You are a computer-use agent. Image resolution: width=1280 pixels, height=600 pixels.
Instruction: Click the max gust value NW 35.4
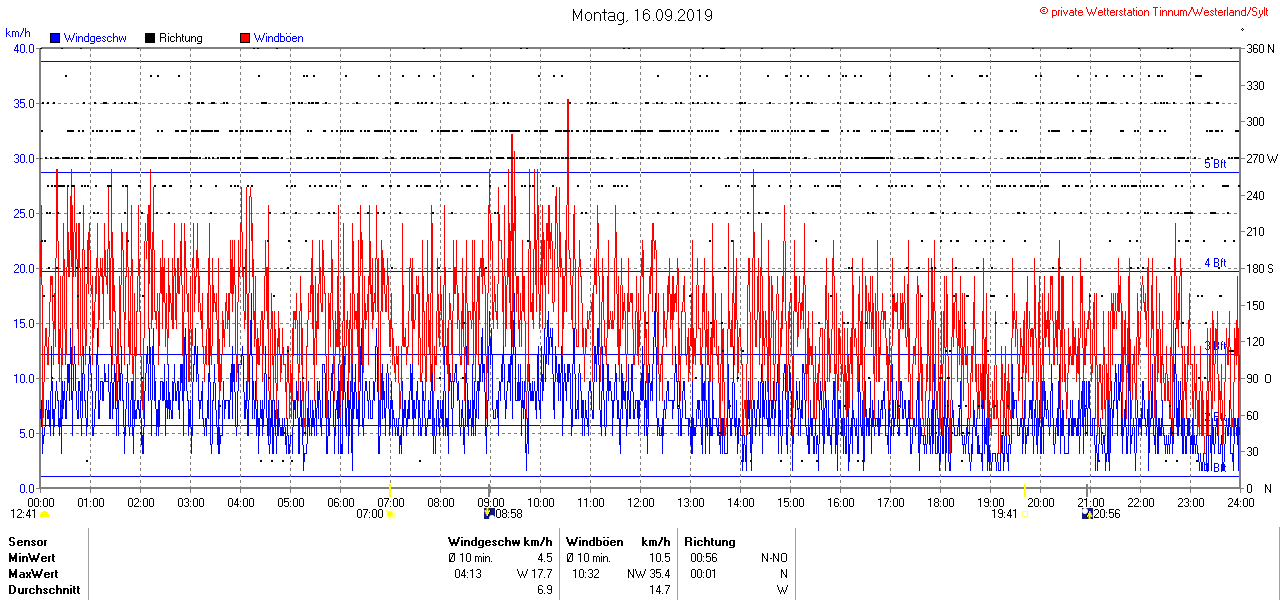coord(650,574)
